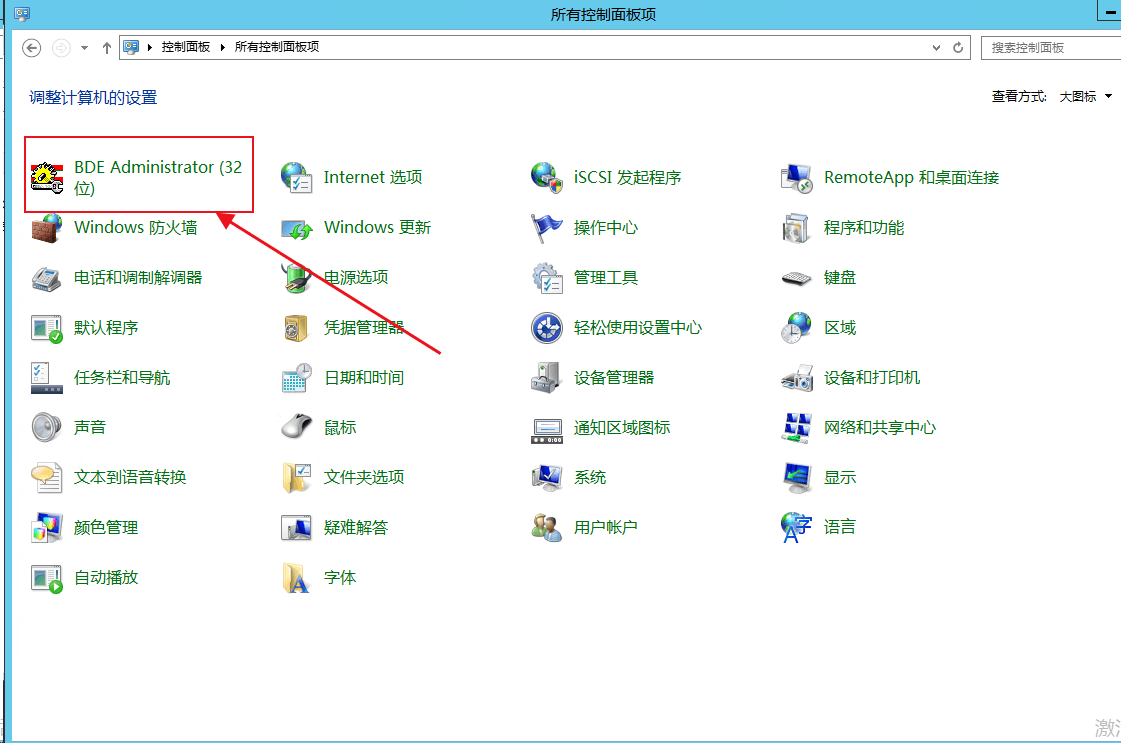Screen dimensions: 1121x743
Task: Open recent locations dropdown arrow
Action: (x=84, y=48)
